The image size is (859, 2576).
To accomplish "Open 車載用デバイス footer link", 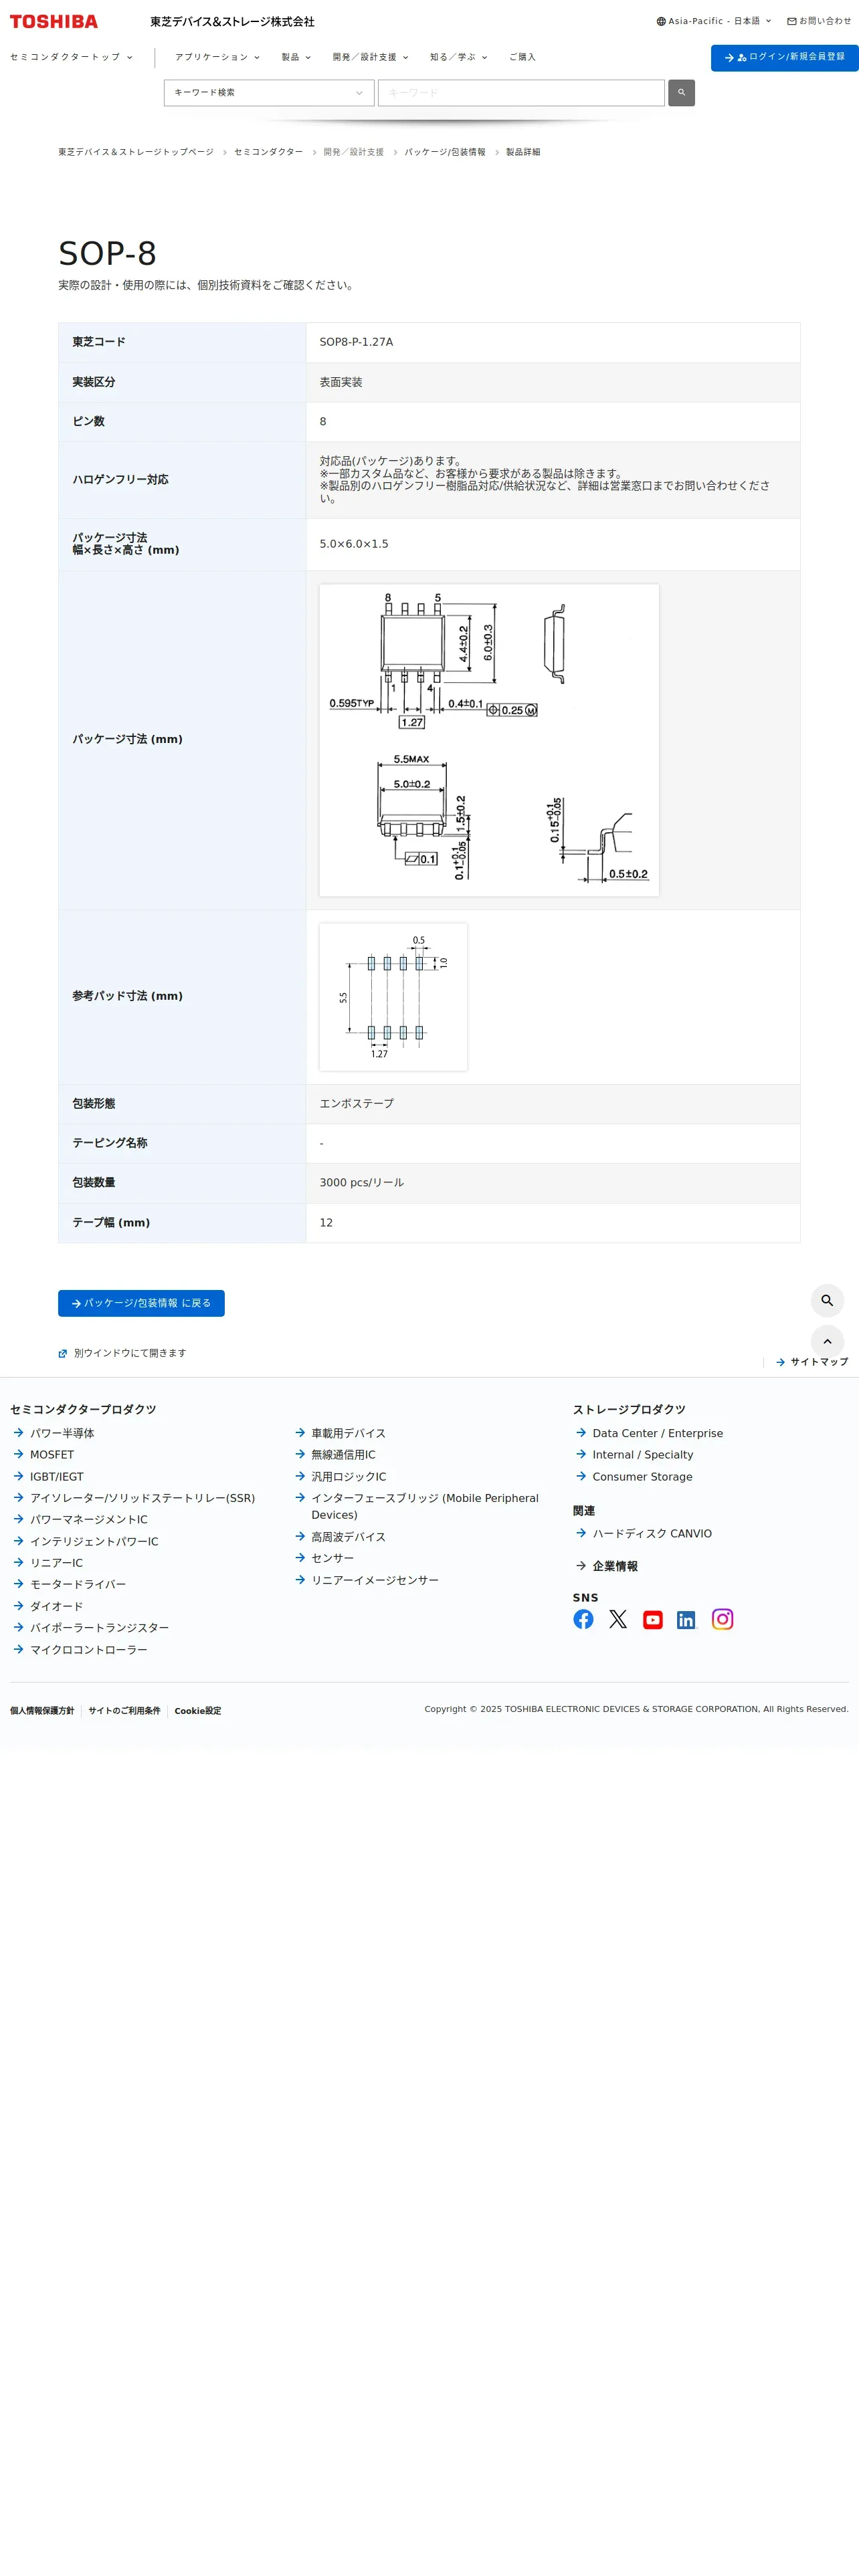I will tap(348, 1433).
